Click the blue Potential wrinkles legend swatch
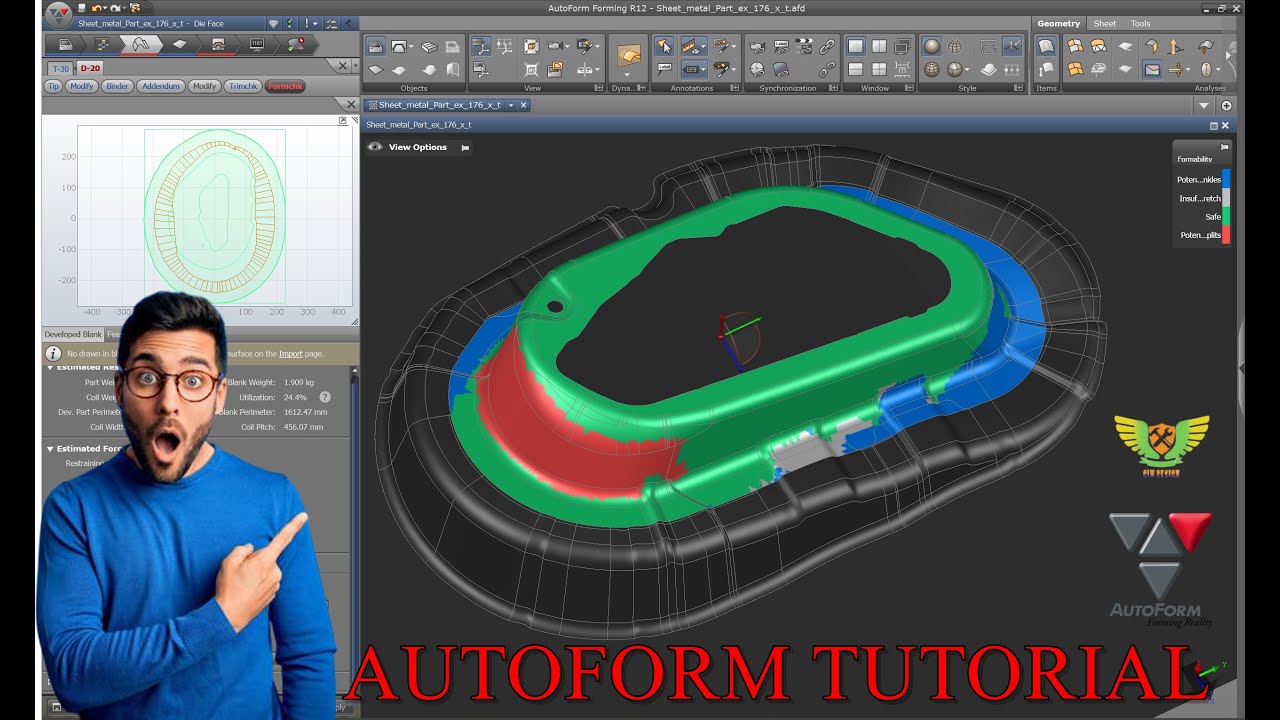The image size is (1280, 720). [x=1226, y=180]
